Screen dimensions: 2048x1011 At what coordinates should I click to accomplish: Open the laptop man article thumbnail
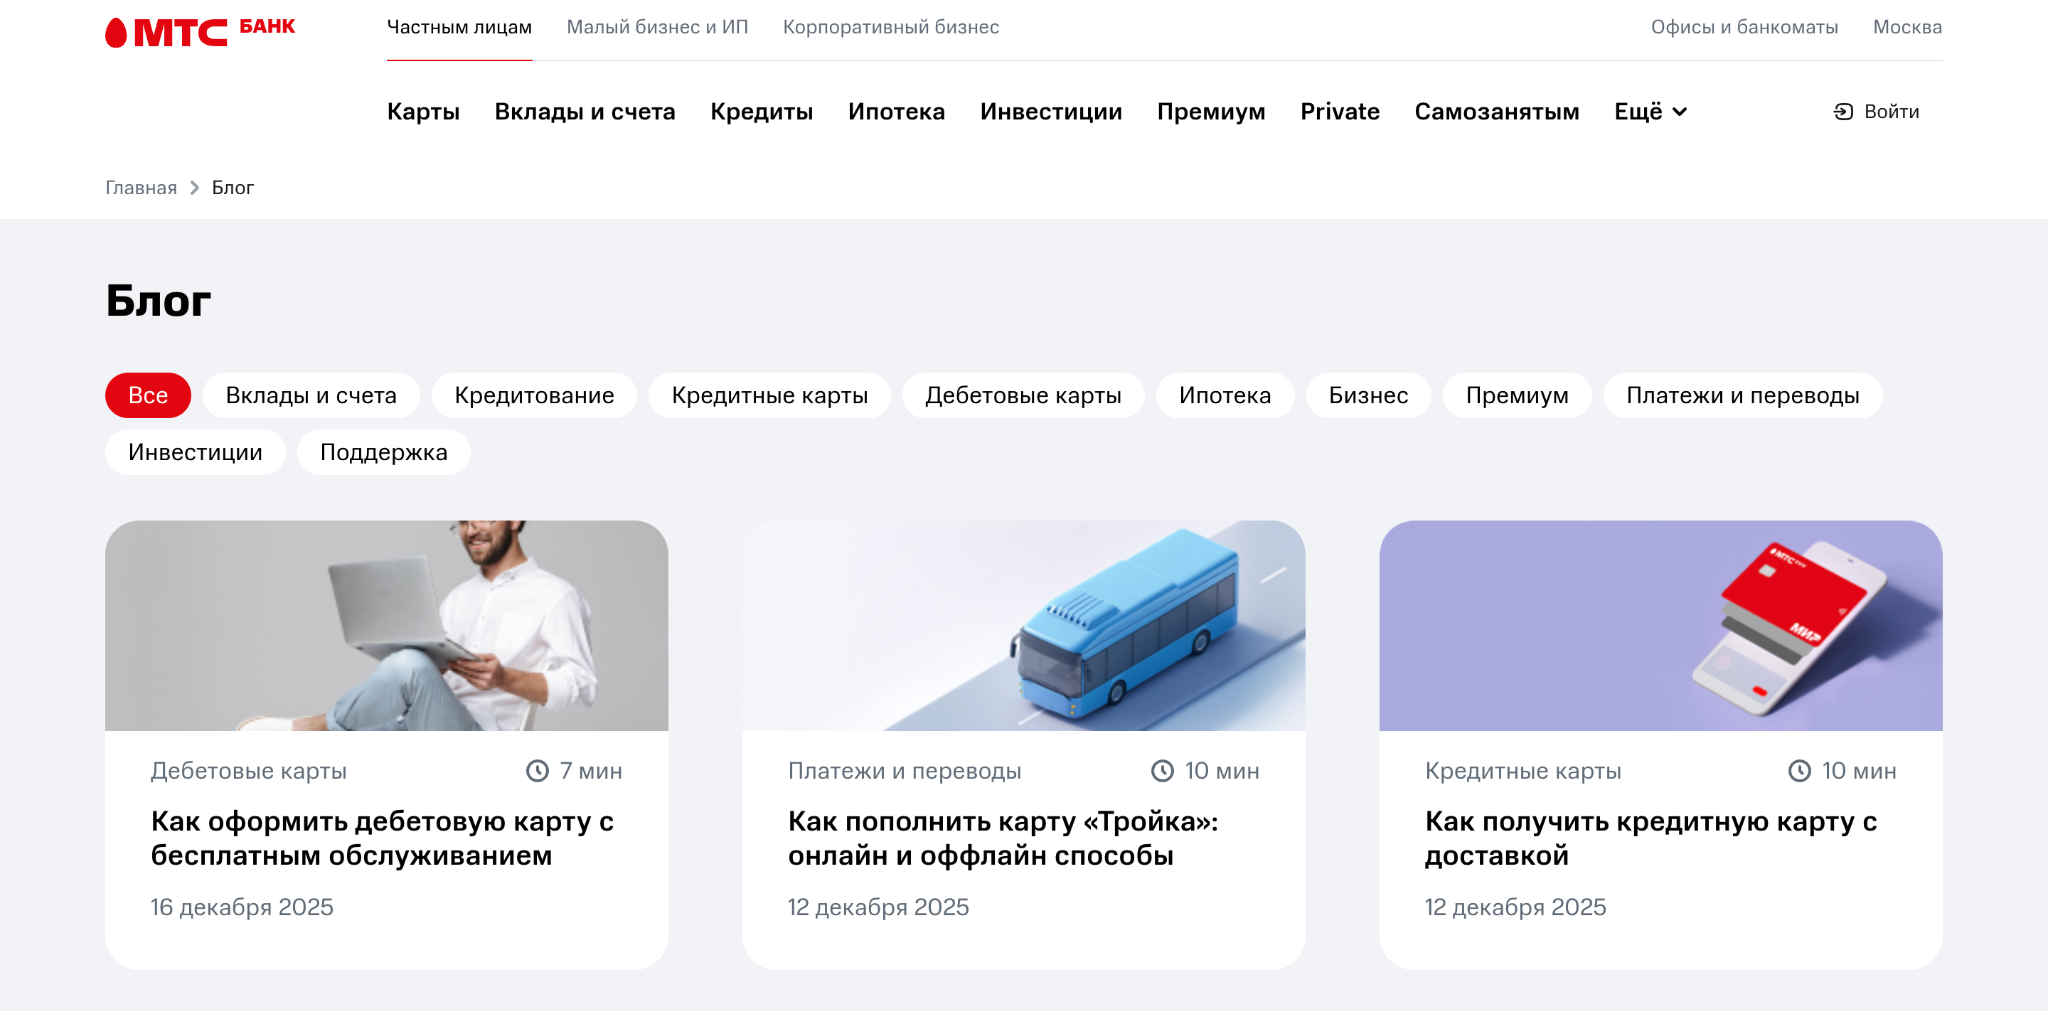point(386,625)
